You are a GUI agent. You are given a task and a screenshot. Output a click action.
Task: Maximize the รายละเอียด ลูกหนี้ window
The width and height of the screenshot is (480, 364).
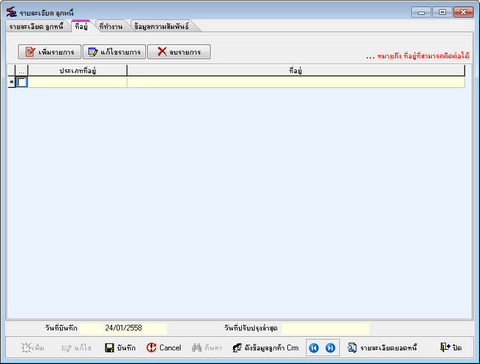point(442,12)
